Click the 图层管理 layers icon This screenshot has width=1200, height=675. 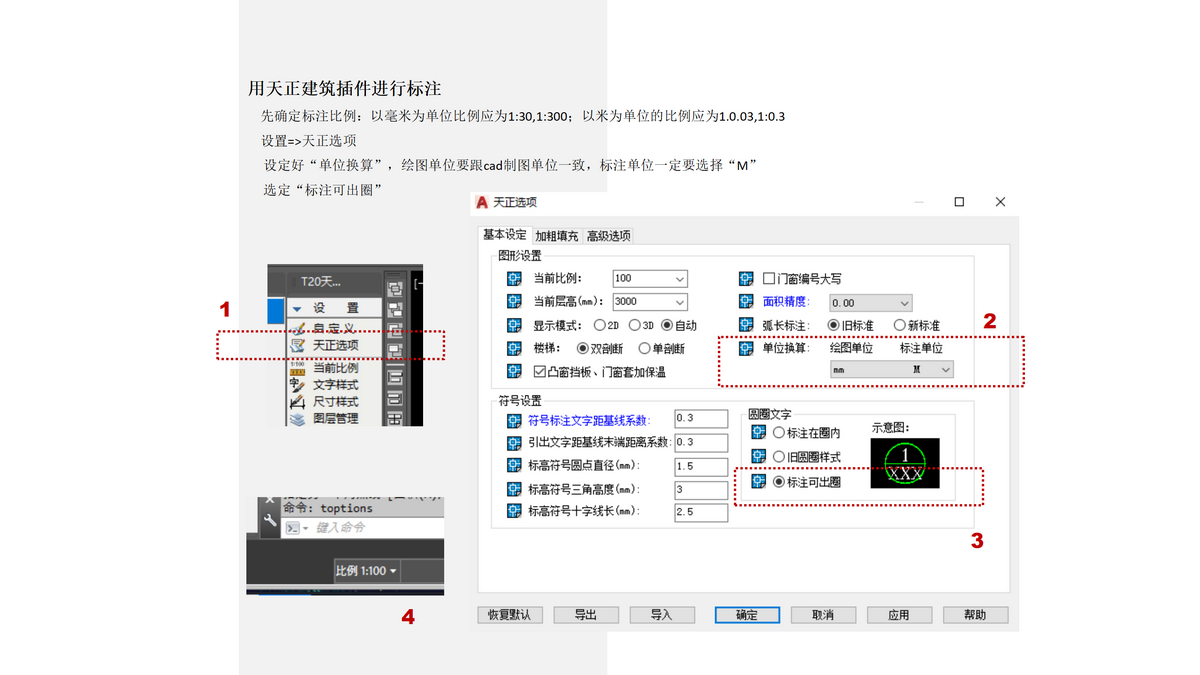[296, 419]
